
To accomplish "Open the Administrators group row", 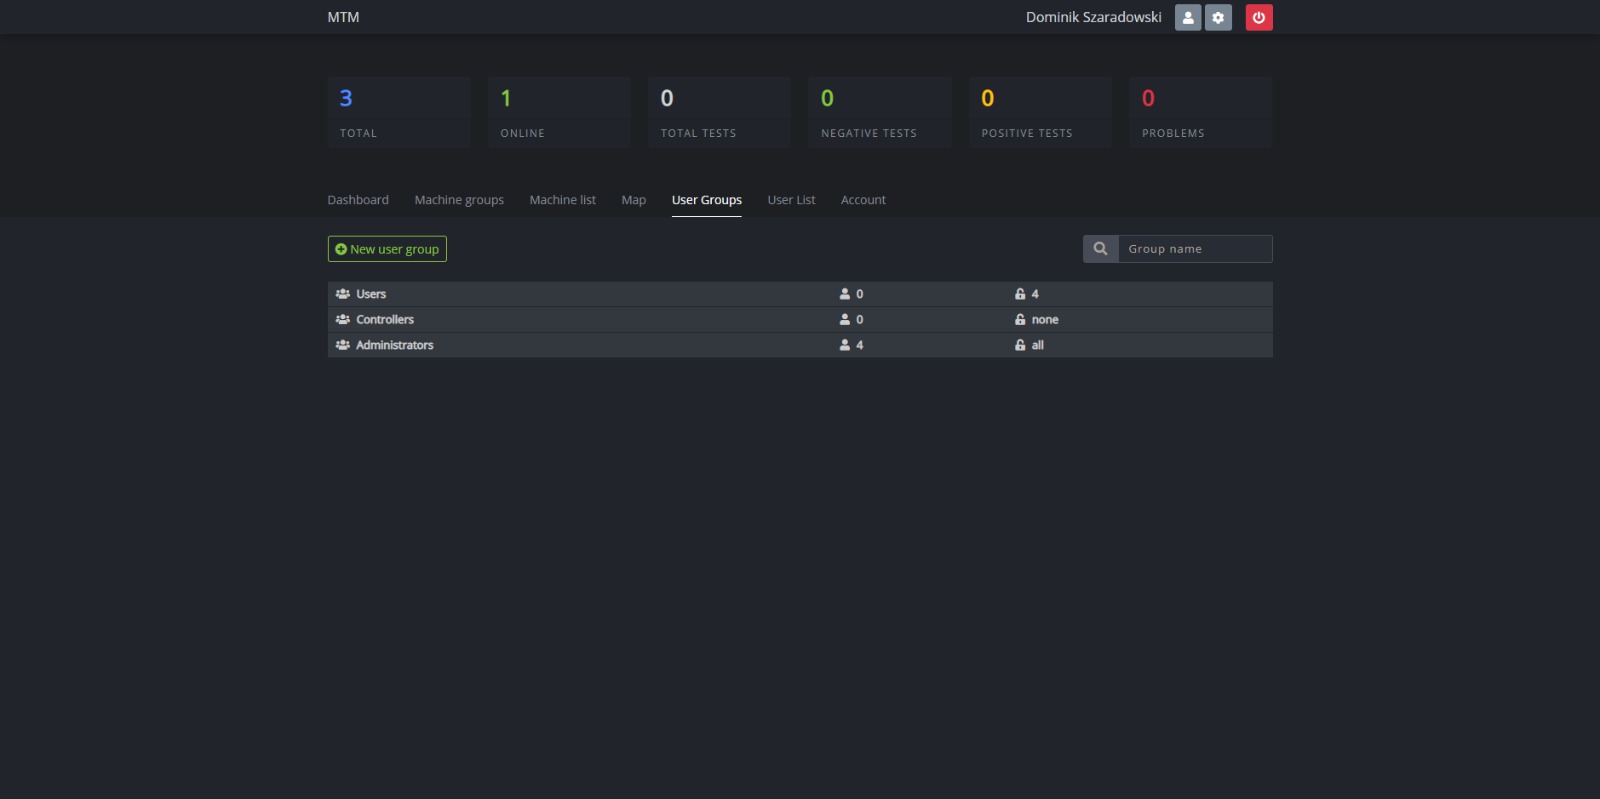I will point(395,345).
